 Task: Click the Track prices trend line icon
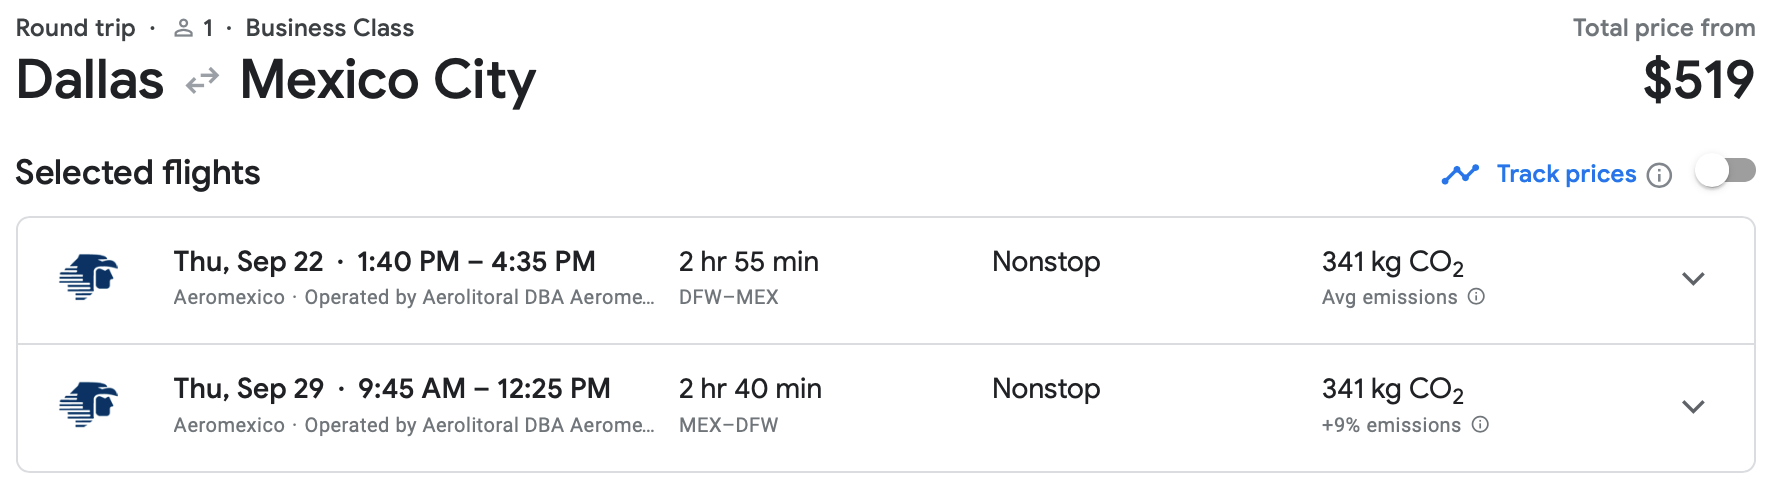point(1460,174)
